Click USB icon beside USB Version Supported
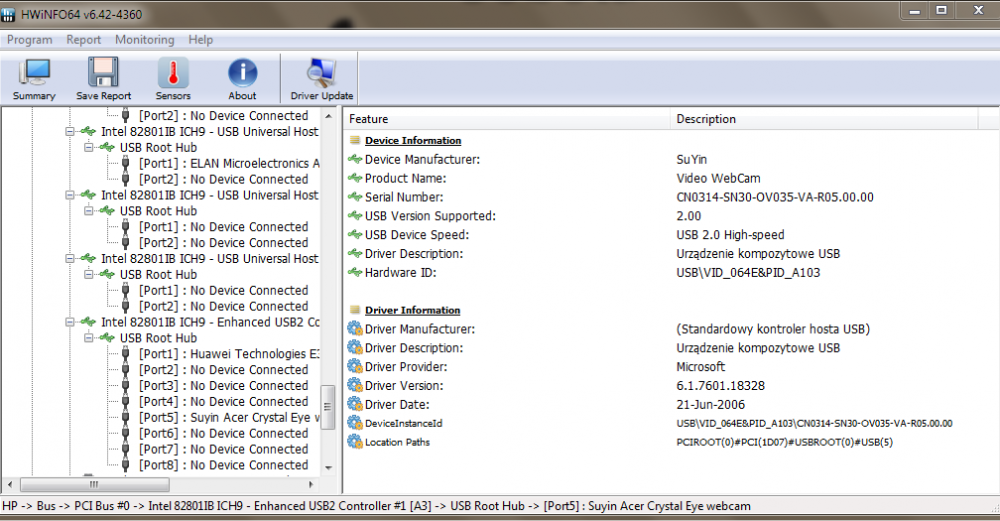Viewport: 1000px width, 521px height. (x=355, y=216)
